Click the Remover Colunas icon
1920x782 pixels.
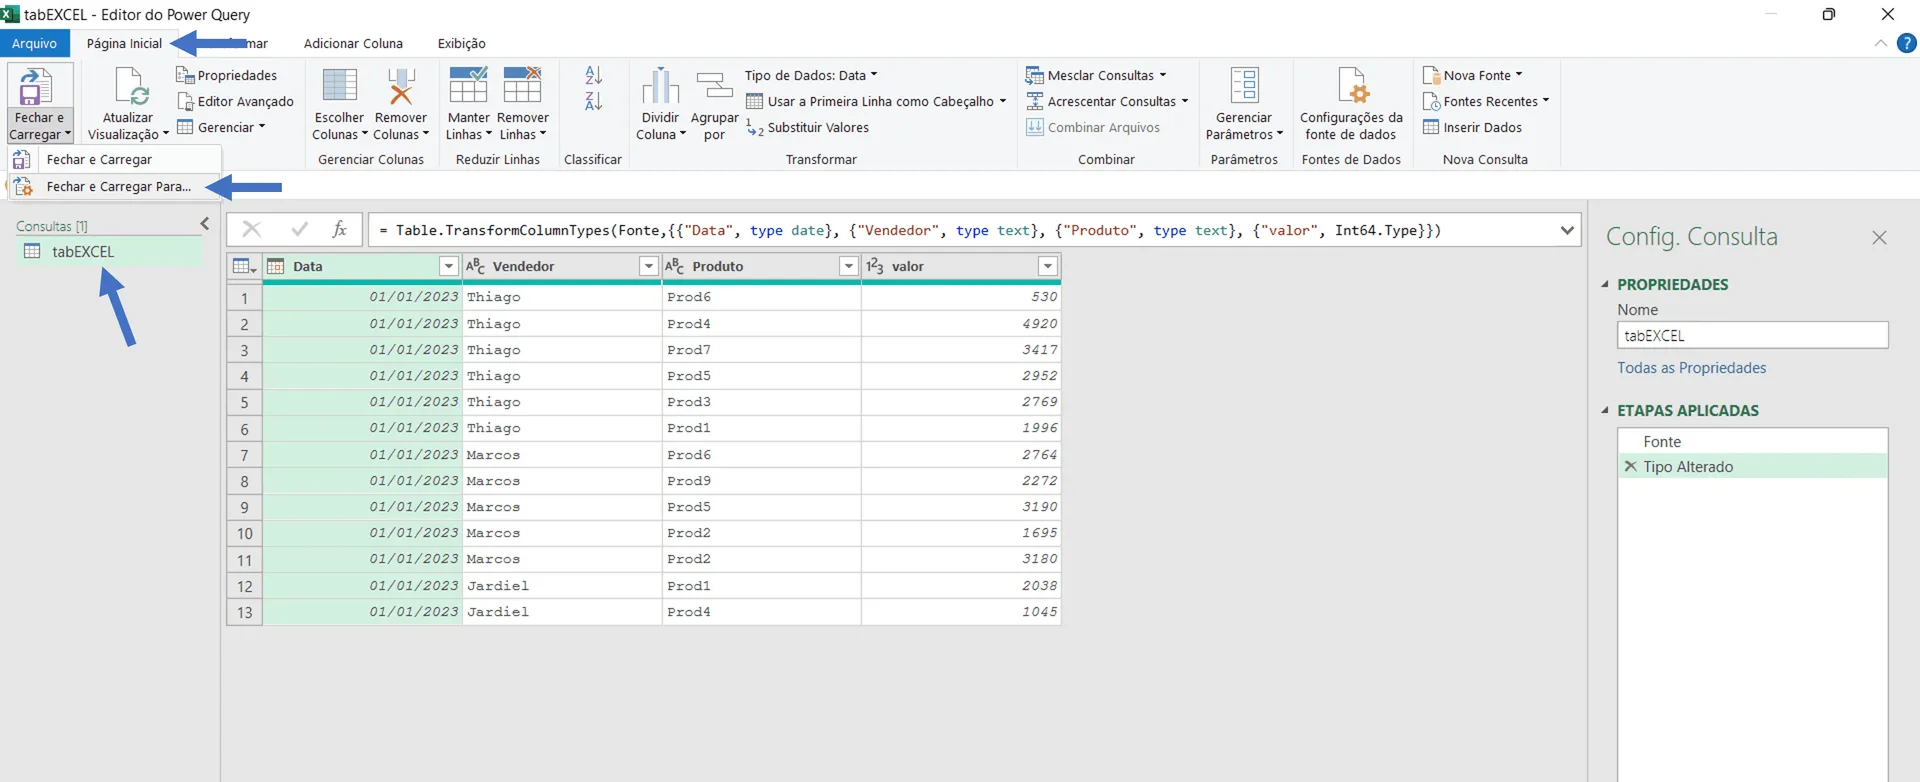click(401, 86)
